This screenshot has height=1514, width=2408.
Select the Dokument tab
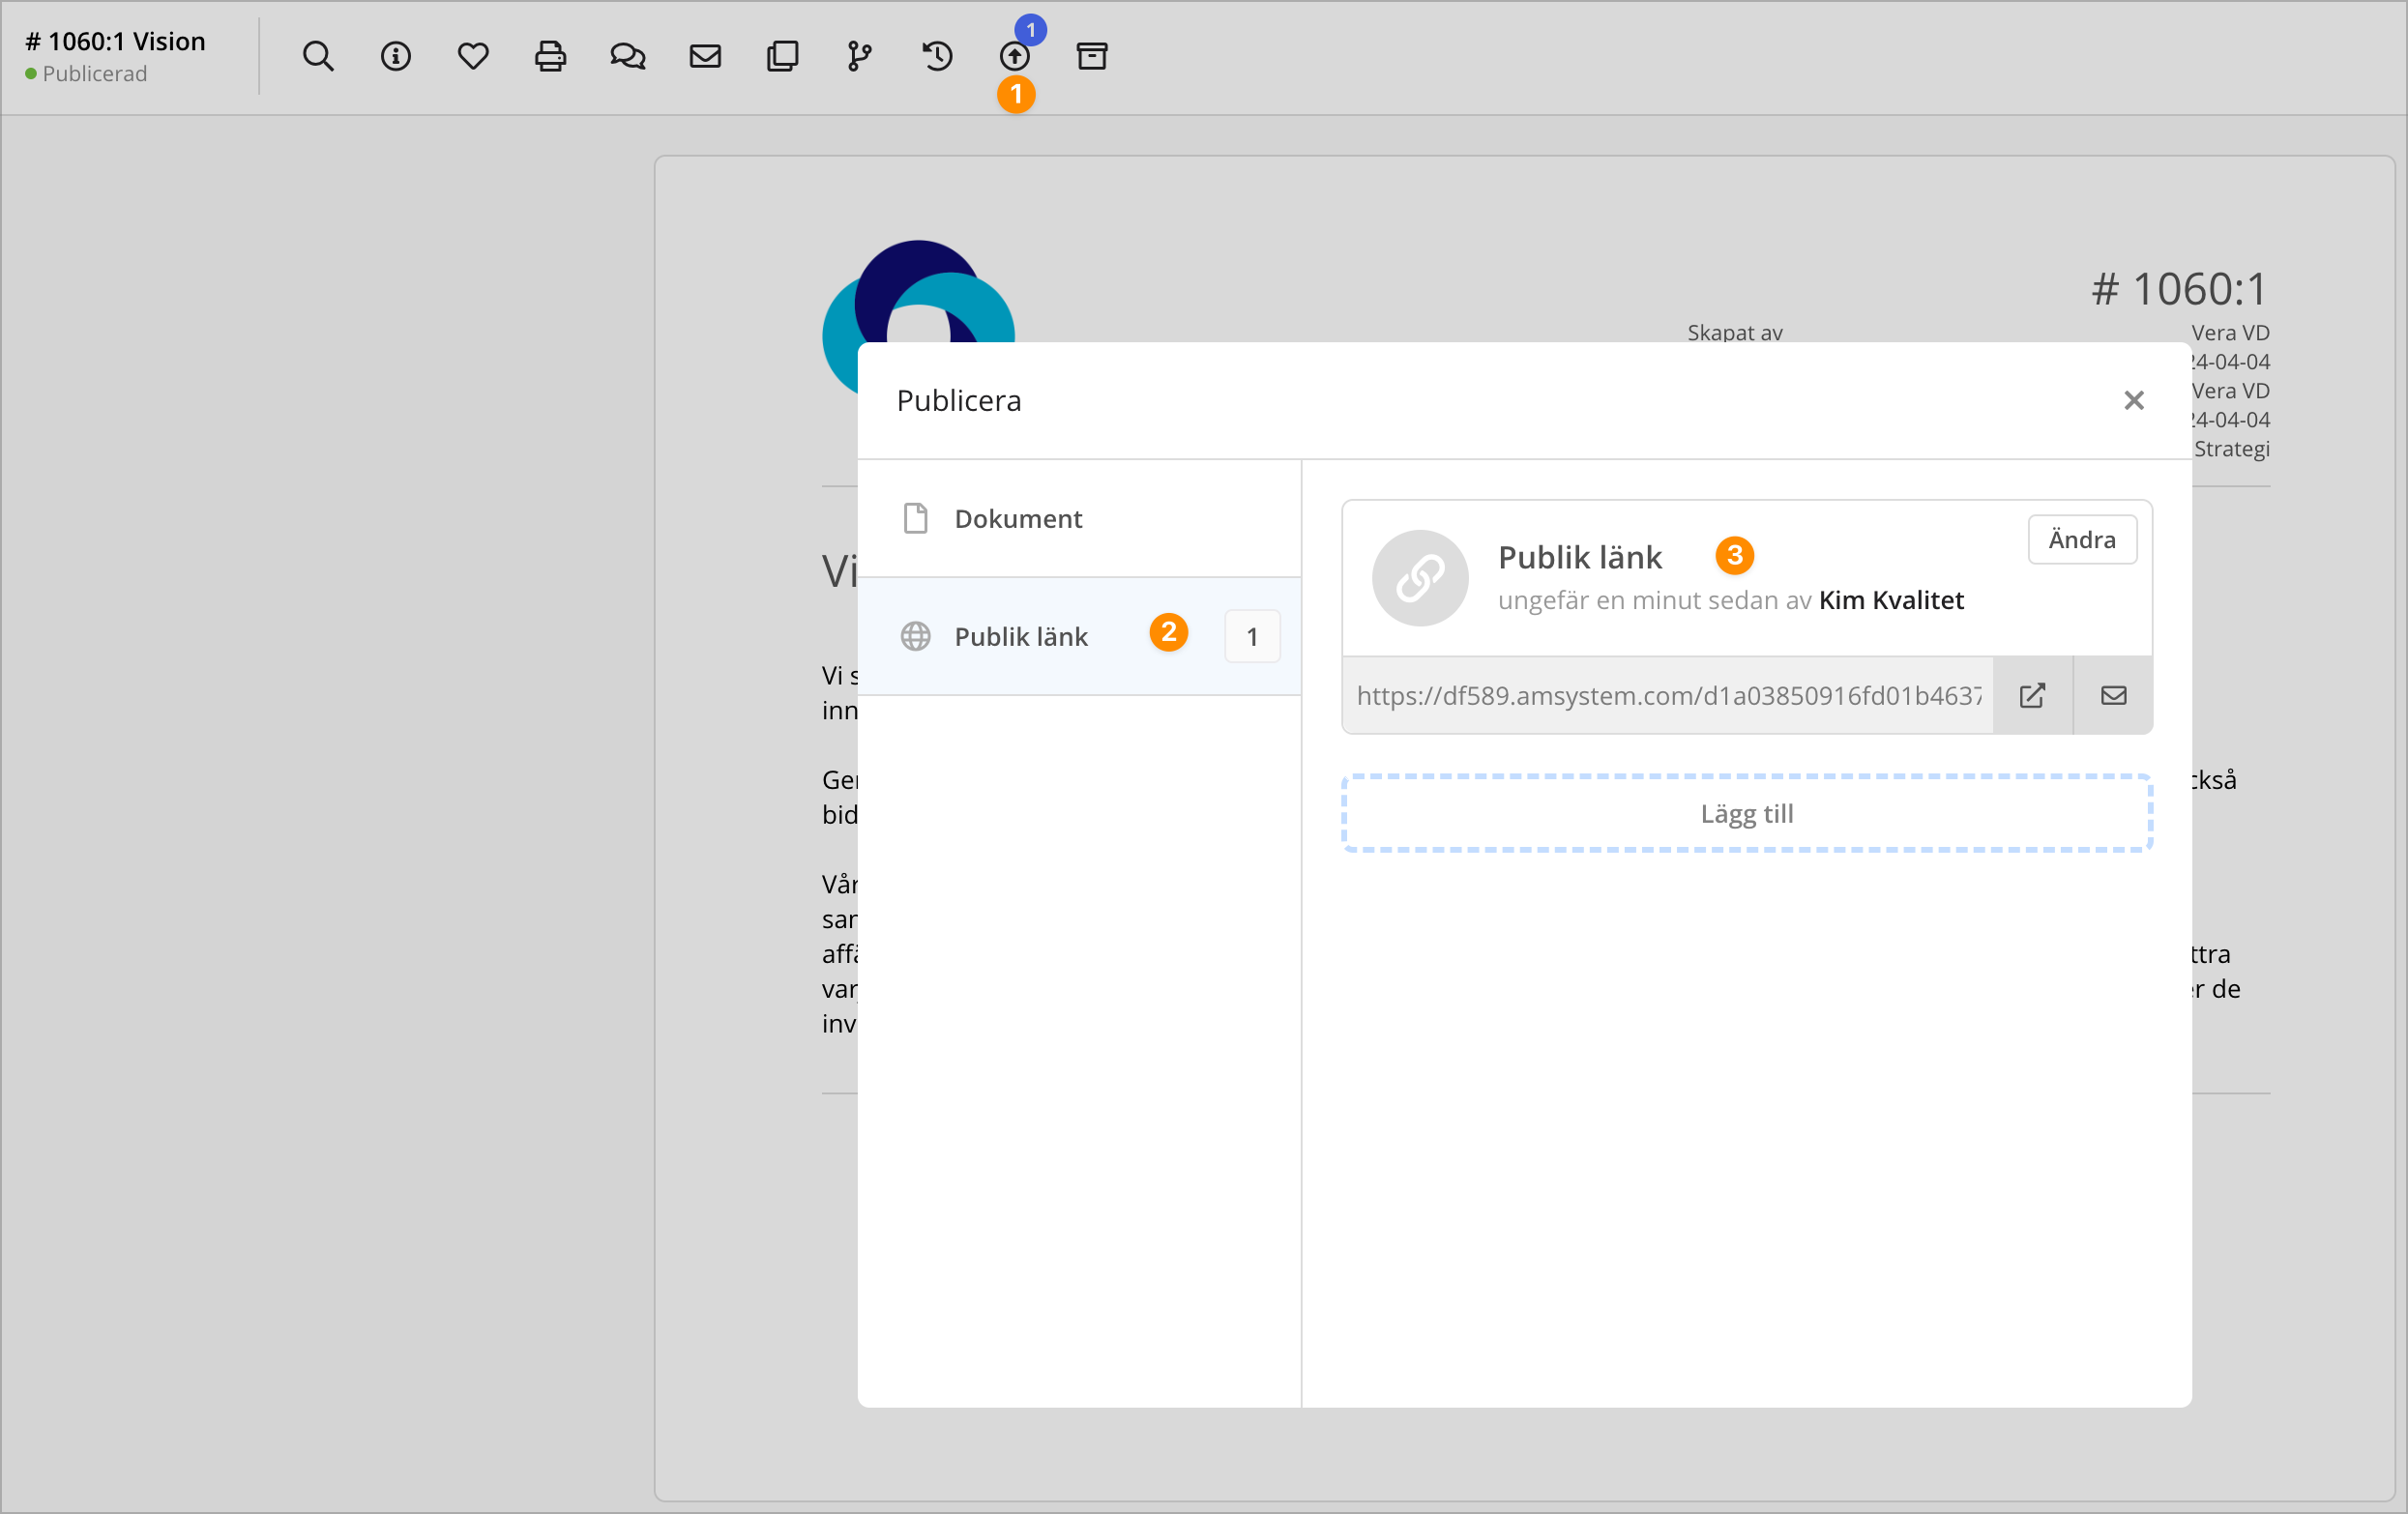[x=1079, y=518]
